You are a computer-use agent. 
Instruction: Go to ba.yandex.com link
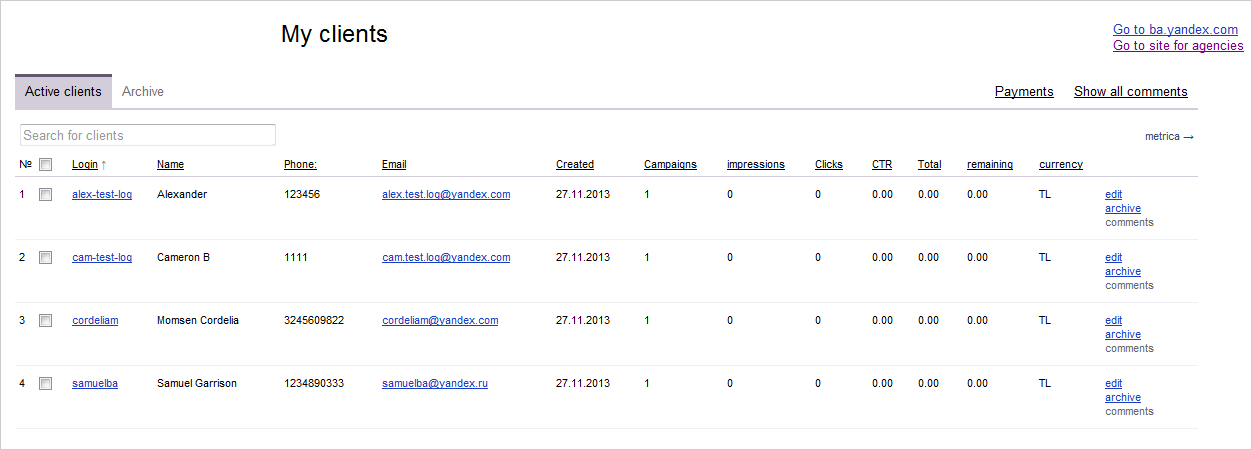pos(1175,30)
